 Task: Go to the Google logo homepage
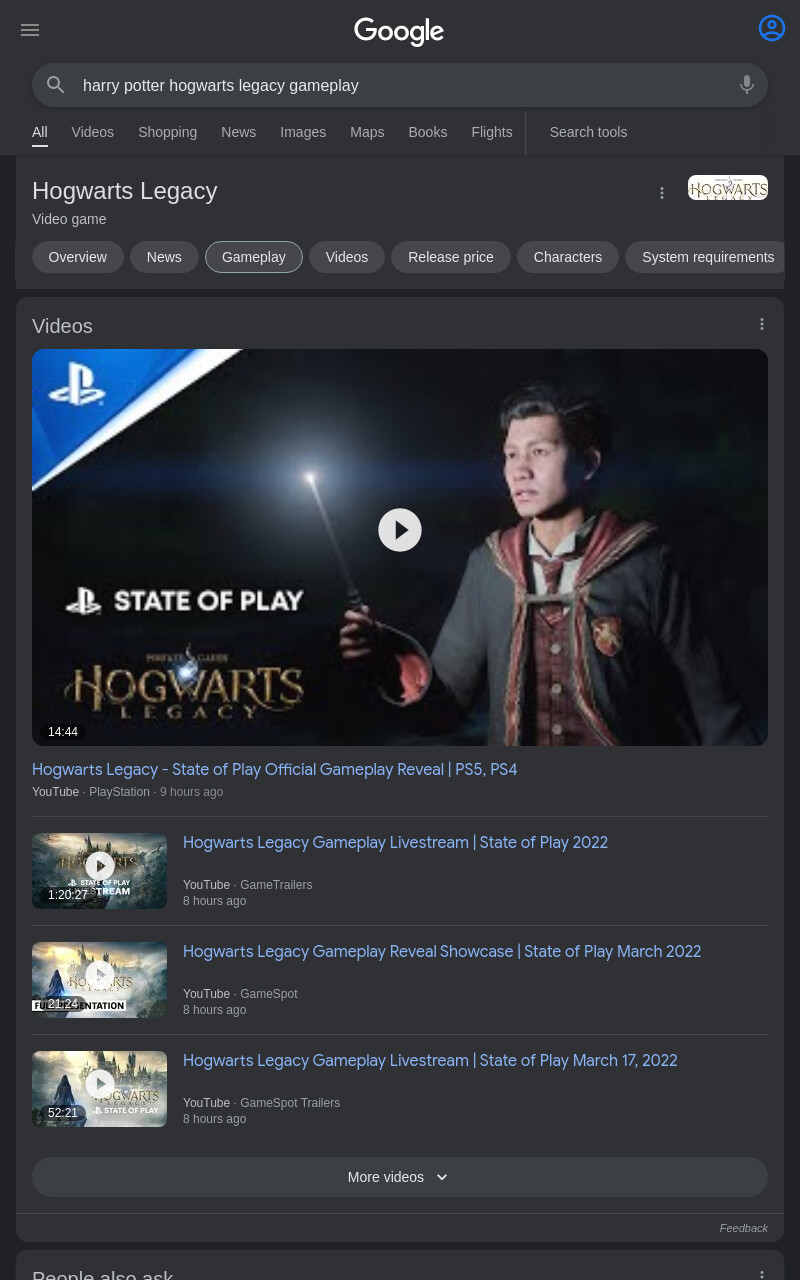[x=399, y=31]
